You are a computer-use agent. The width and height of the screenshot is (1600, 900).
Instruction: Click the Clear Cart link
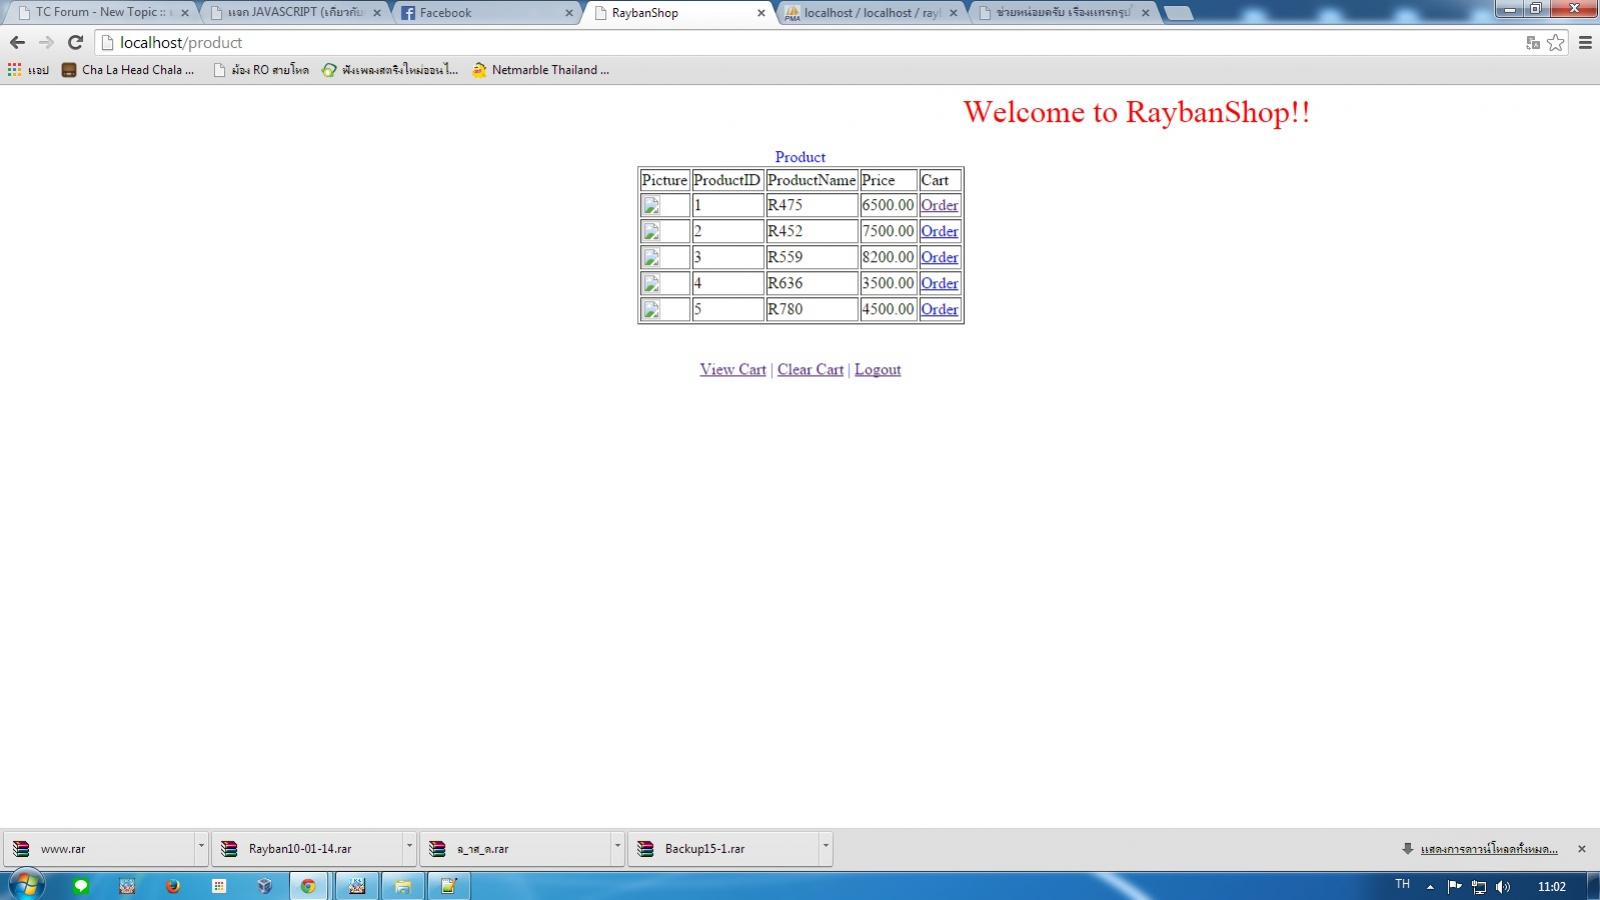pyautogui.click(x=810, y=369)
